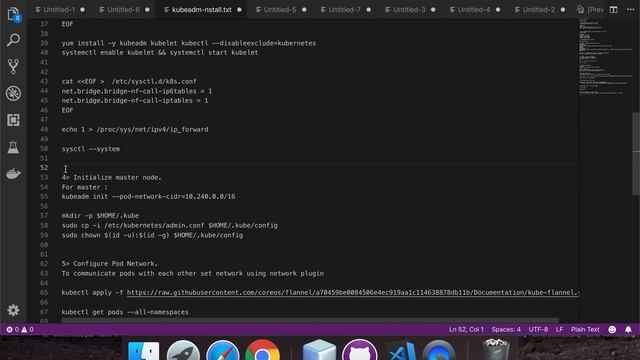This screenshot has height=360, width=640.
Task: Click '4> Initialize master node.' line
Action: pyautogui.click(x=111, y=177)
